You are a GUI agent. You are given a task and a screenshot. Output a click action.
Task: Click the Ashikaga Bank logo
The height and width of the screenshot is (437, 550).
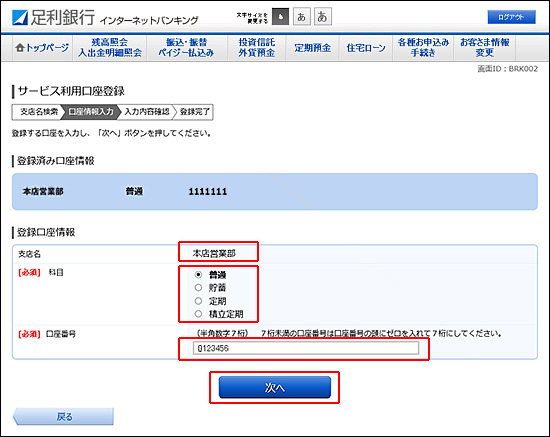pyautogui.click(x=53, y=17)
